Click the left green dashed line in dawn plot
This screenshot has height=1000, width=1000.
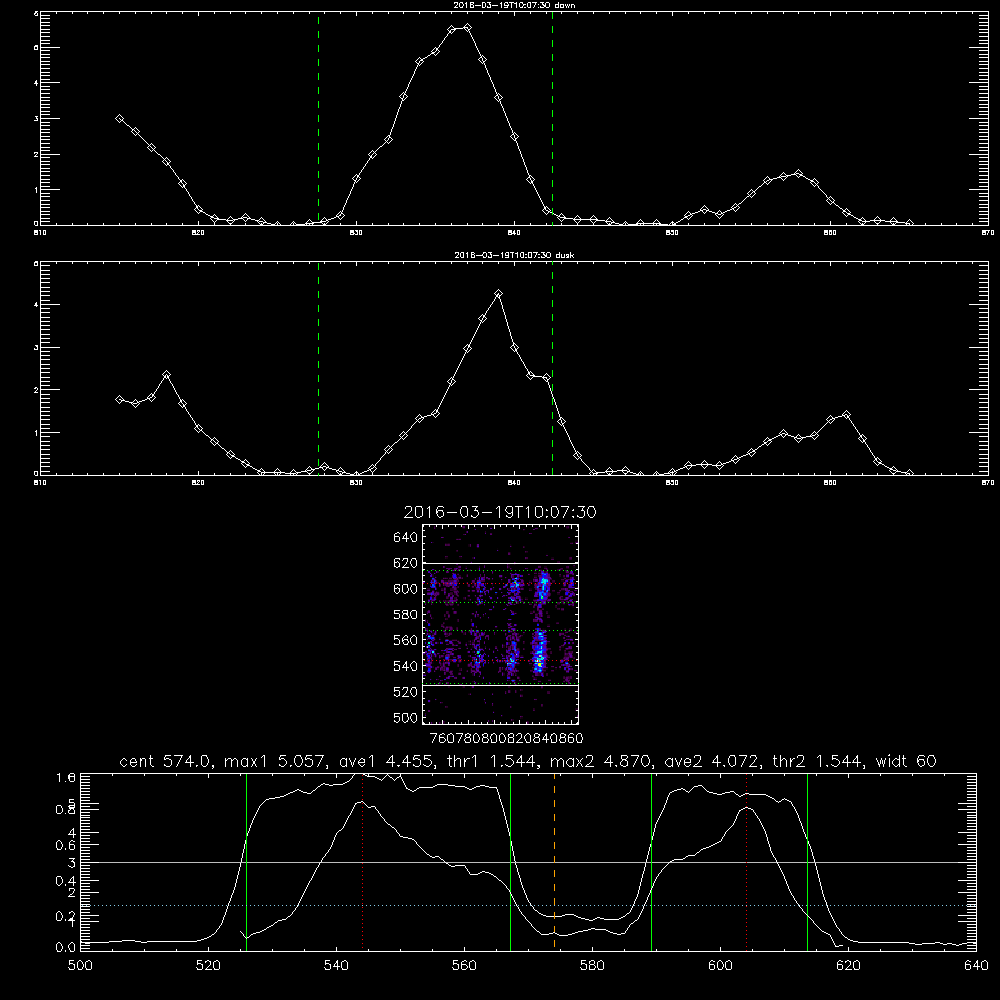(318, 118)
